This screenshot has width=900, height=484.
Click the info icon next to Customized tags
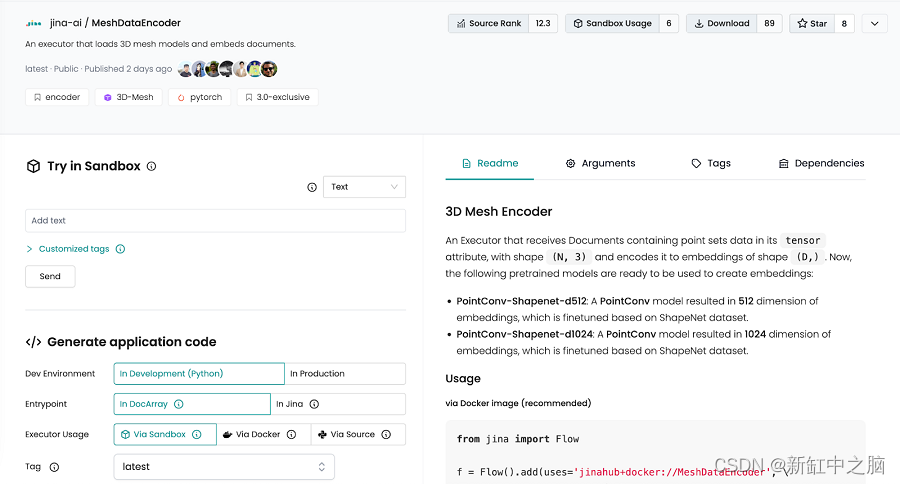tap(120, 249)
